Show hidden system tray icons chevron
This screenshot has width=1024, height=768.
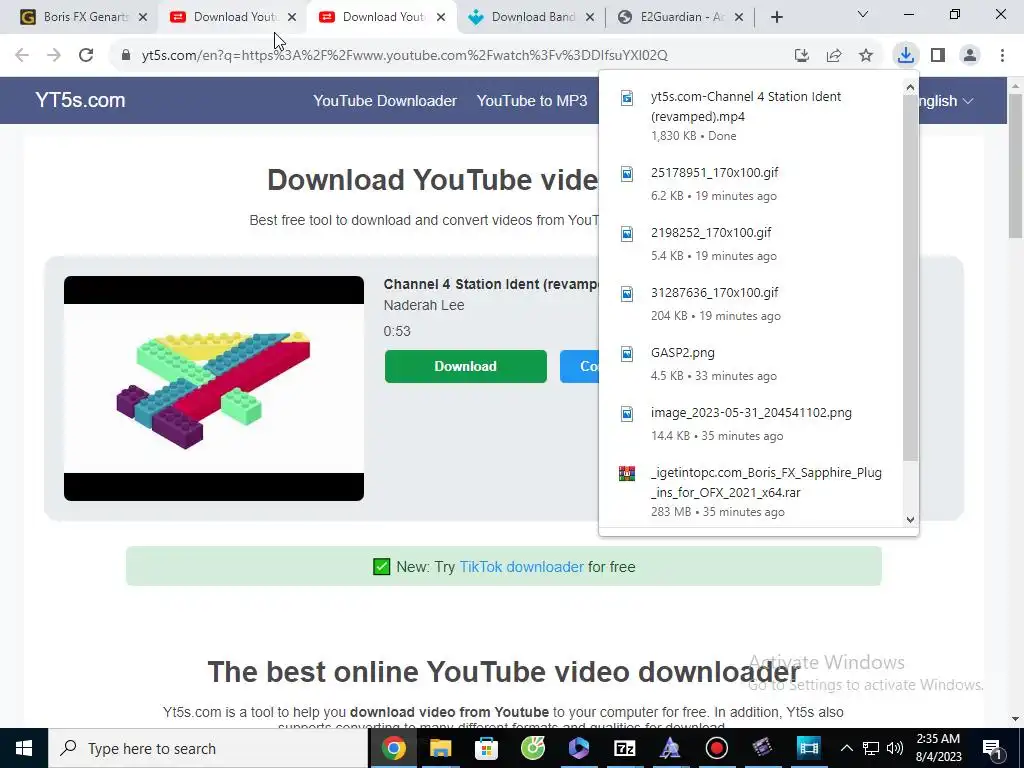(846, 748)
